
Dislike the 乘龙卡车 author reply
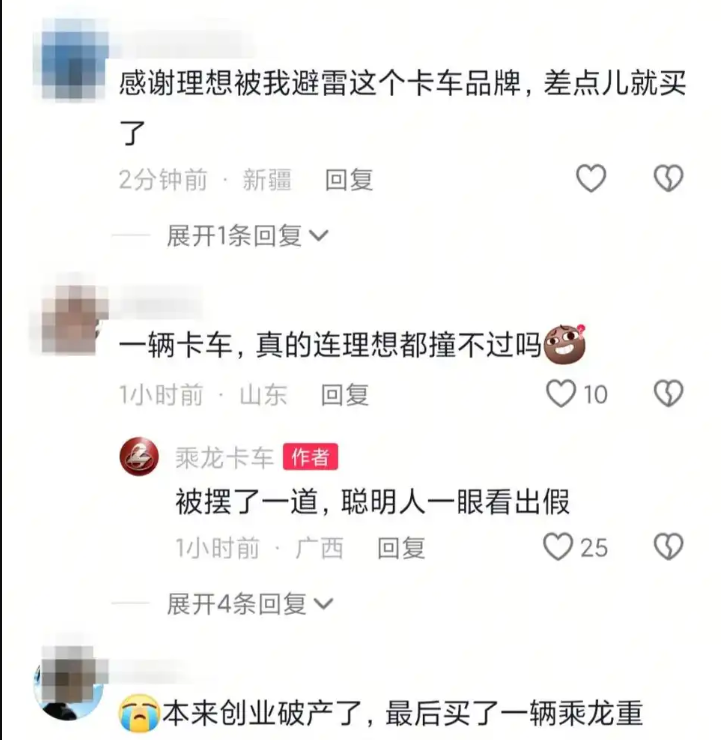[x=669, y=547]
